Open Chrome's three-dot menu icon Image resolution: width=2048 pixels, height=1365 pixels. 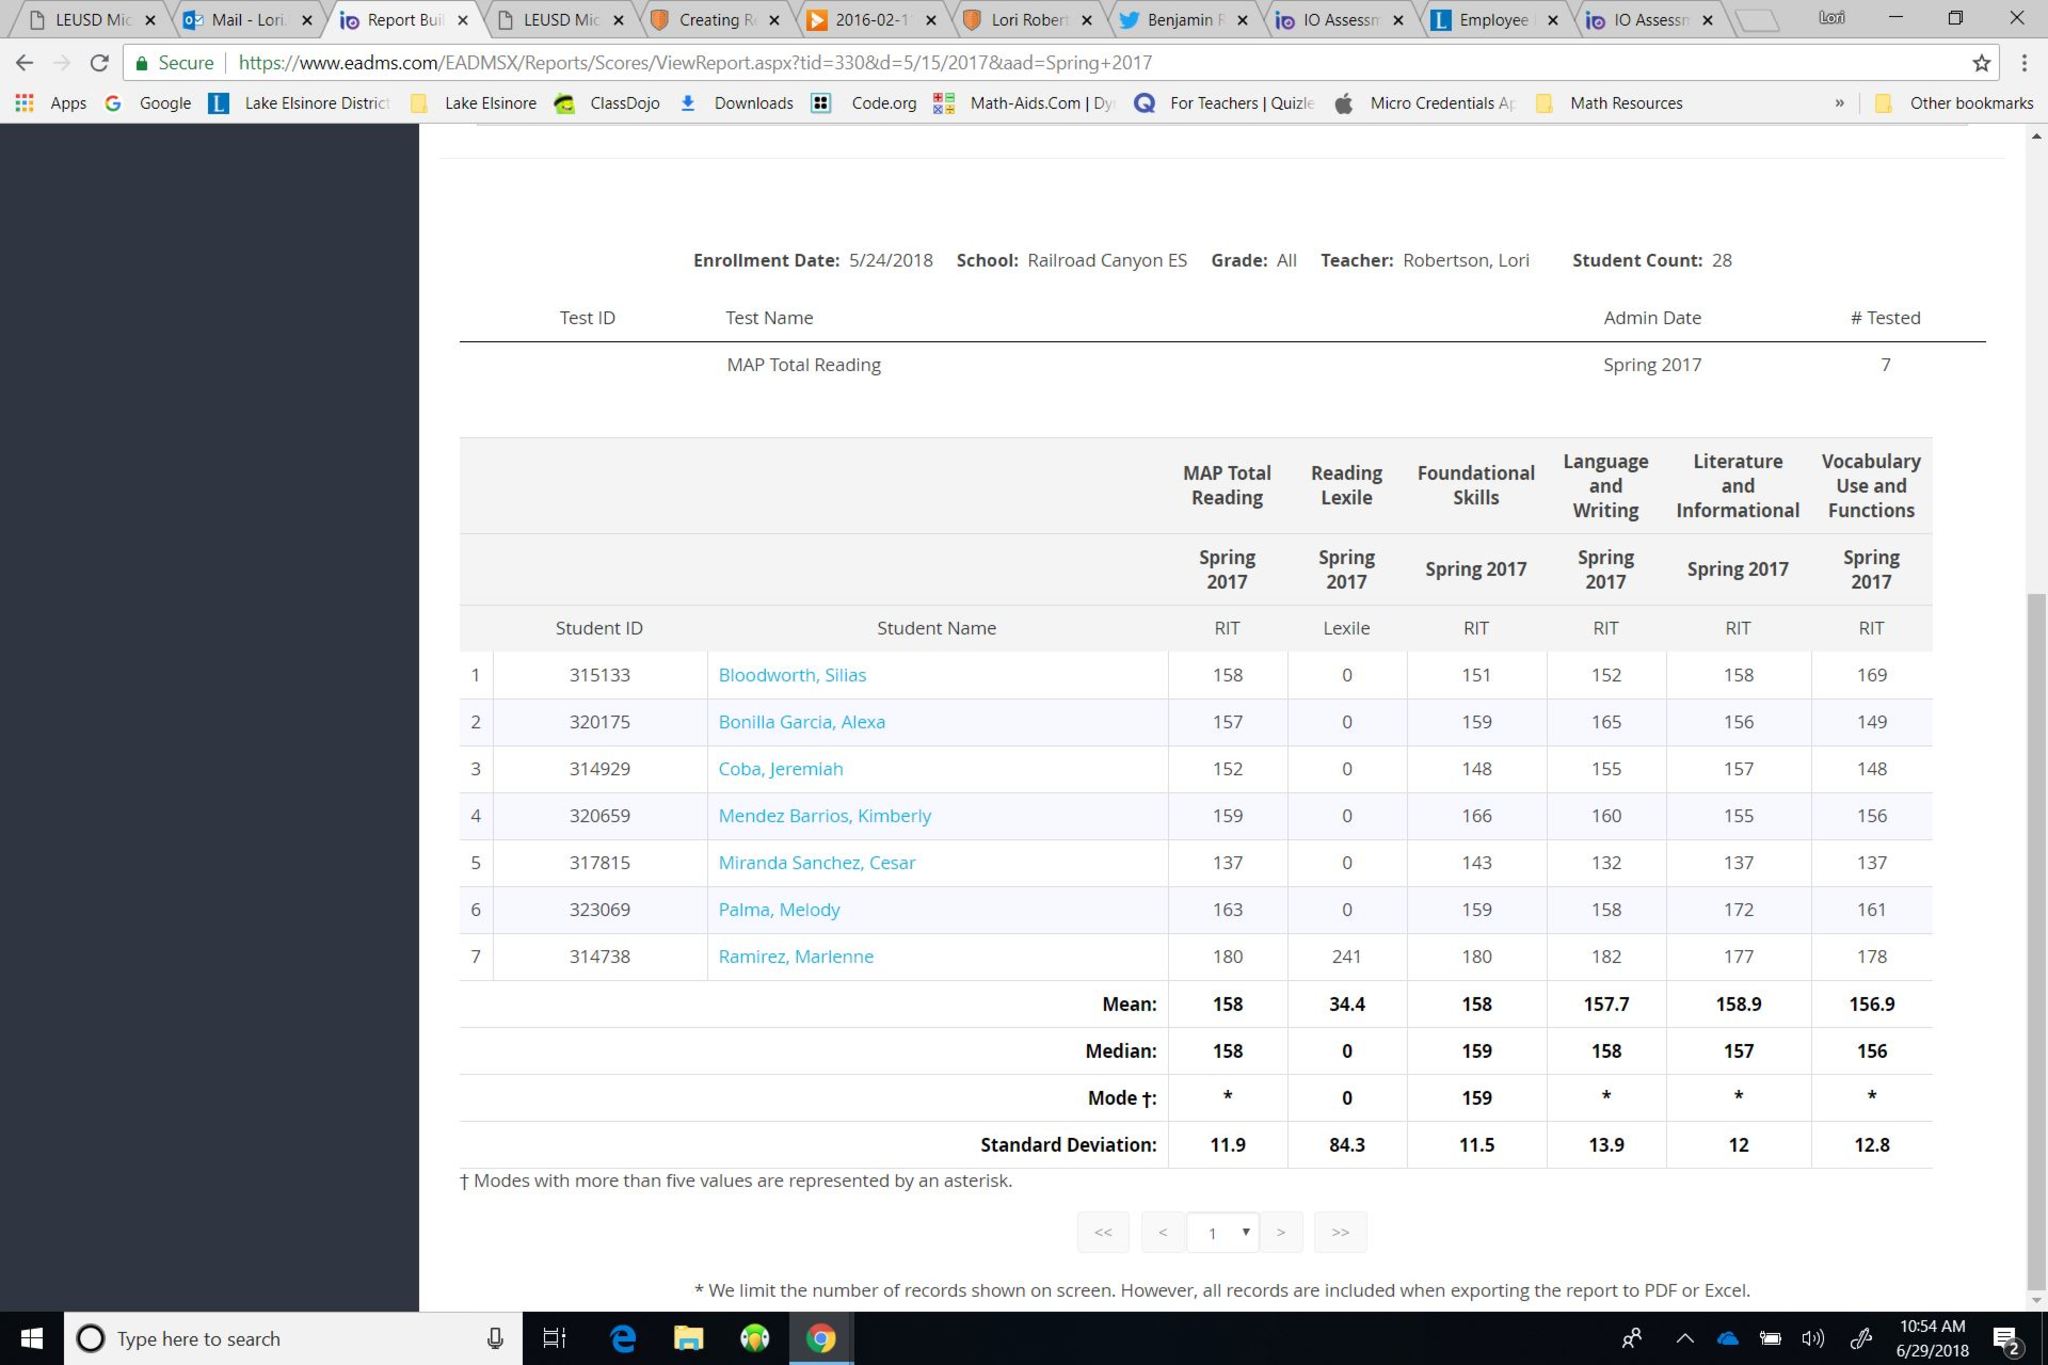pyautogui.click(x=2024, y=63)
